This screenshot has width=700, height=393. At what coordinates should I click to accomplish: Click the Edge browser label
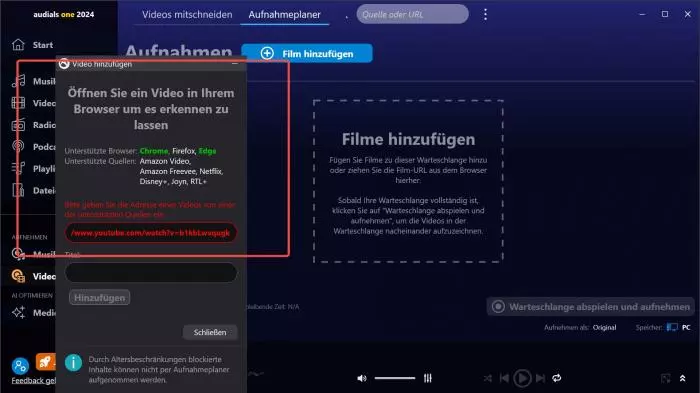[207, 151]
